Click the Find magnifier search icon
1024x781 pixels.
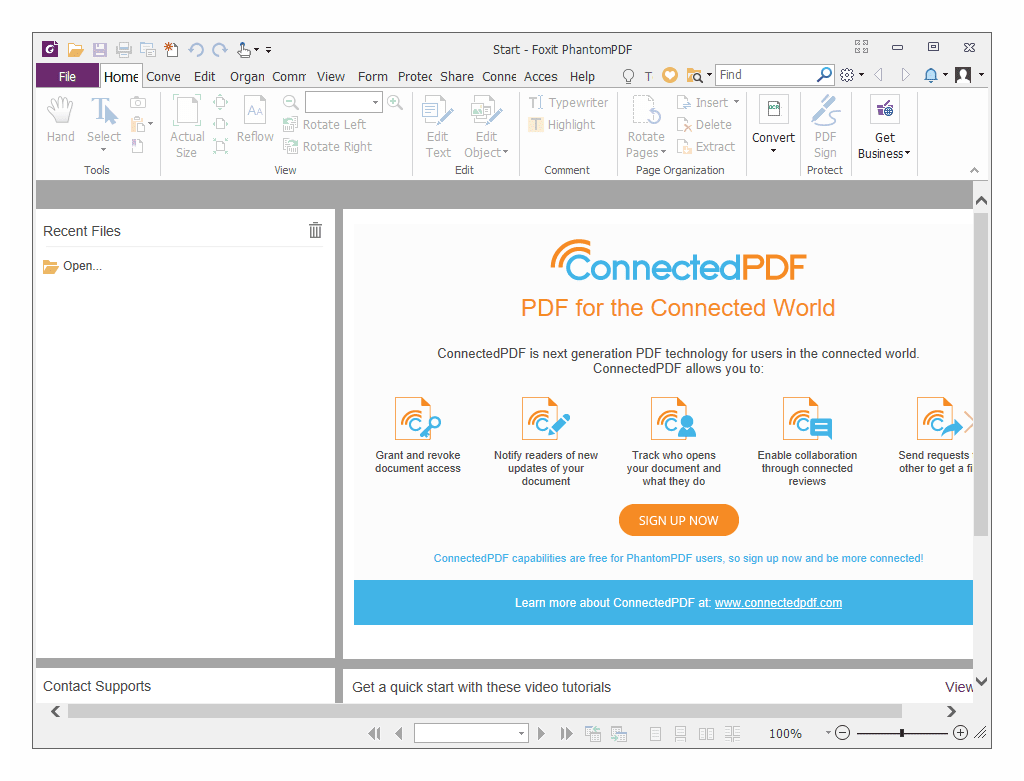[x=825, y=75]
